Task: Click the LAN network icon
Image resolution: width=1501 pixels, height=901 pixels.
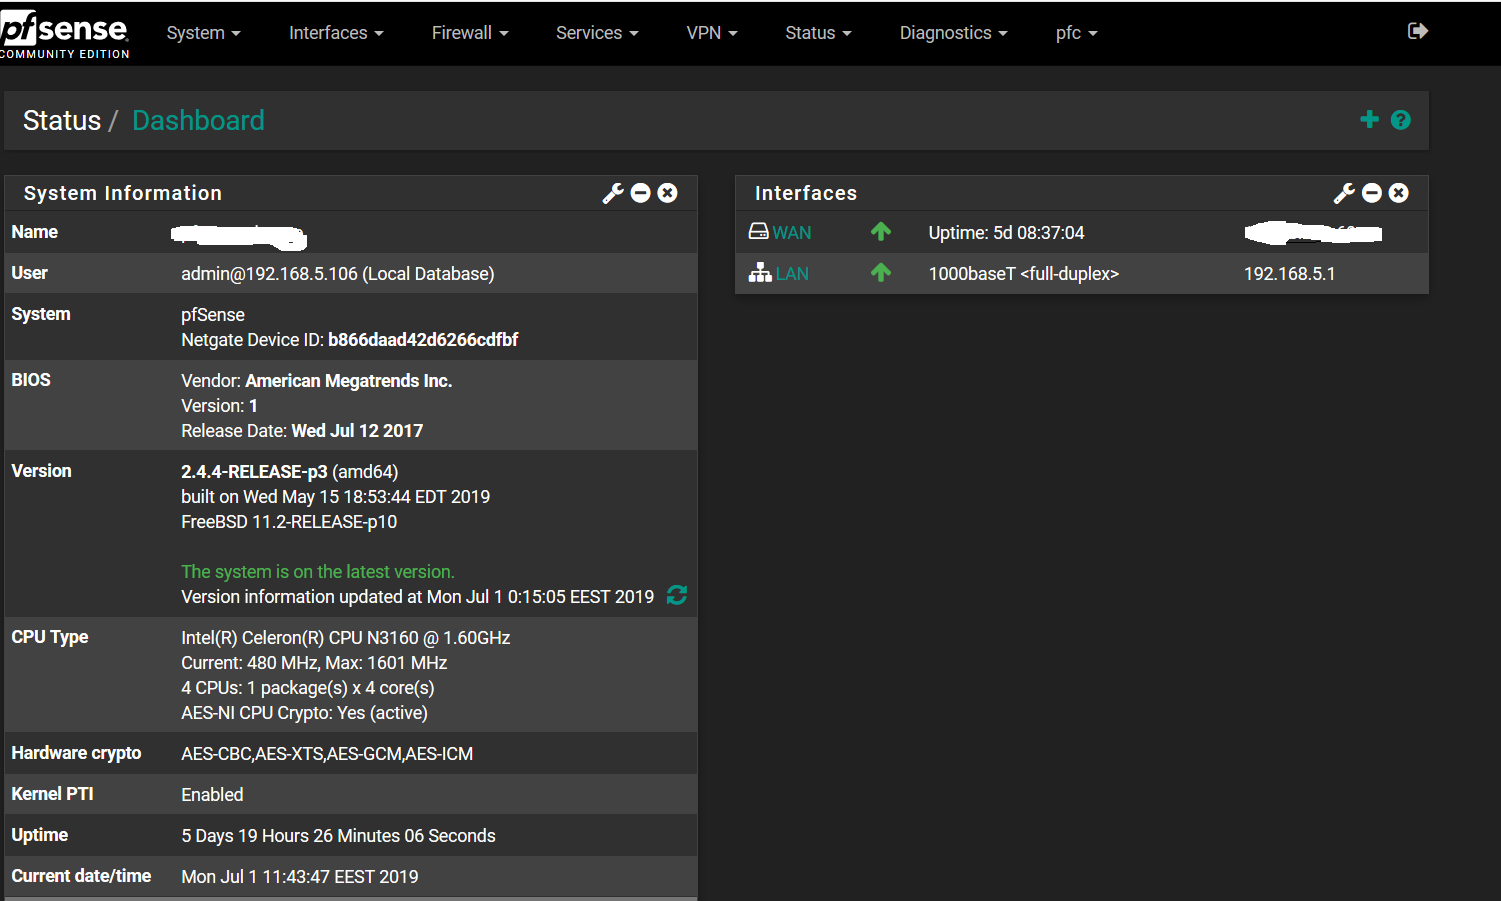Action: click(760, 272)
